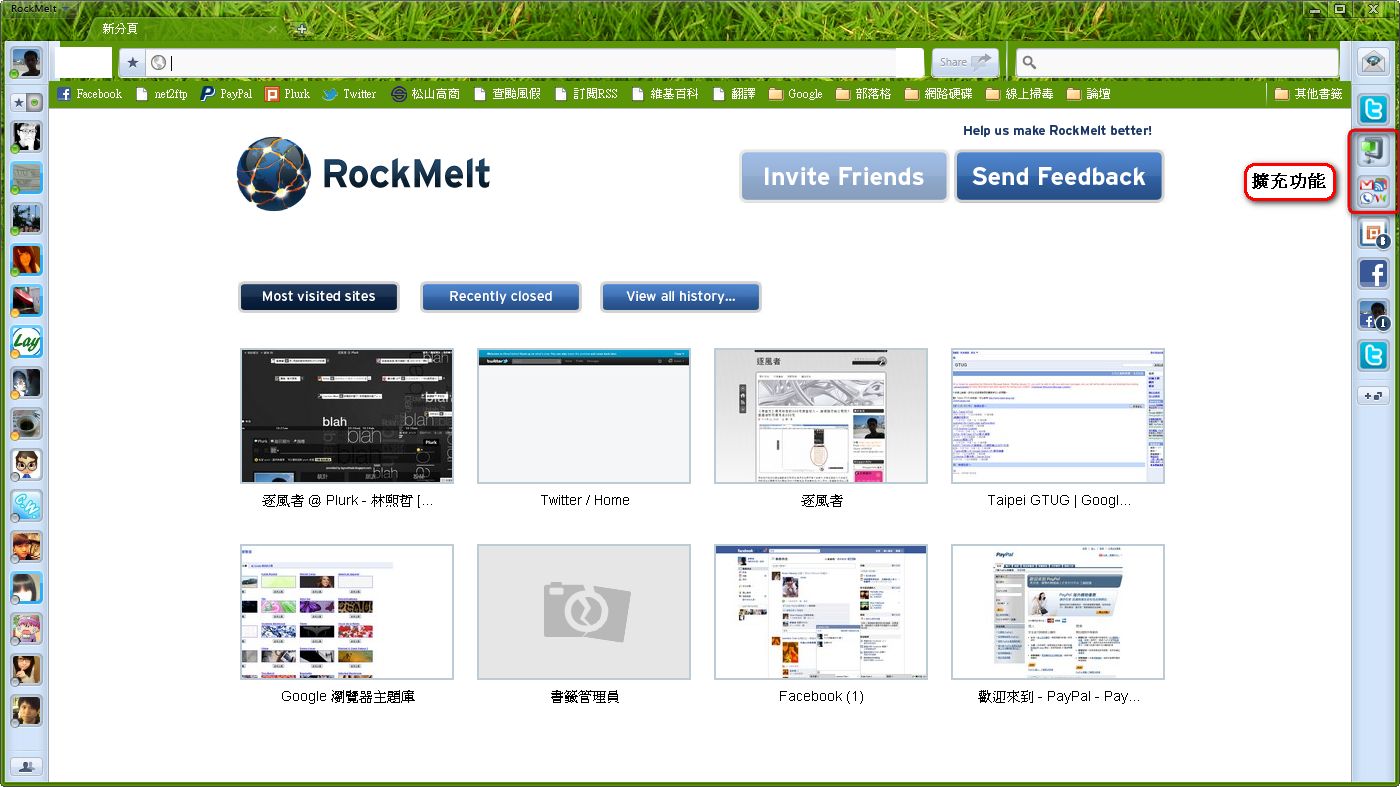Expand the 其他書籤 folder
This screenshot has height=787, width=1400.
click(x=1308, y=94)
